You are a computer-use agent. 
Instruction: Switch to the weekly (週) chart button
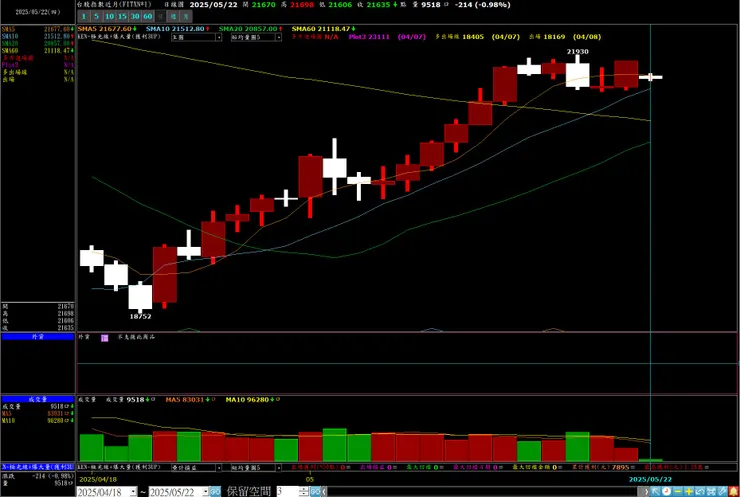click(x=173, y=17)
